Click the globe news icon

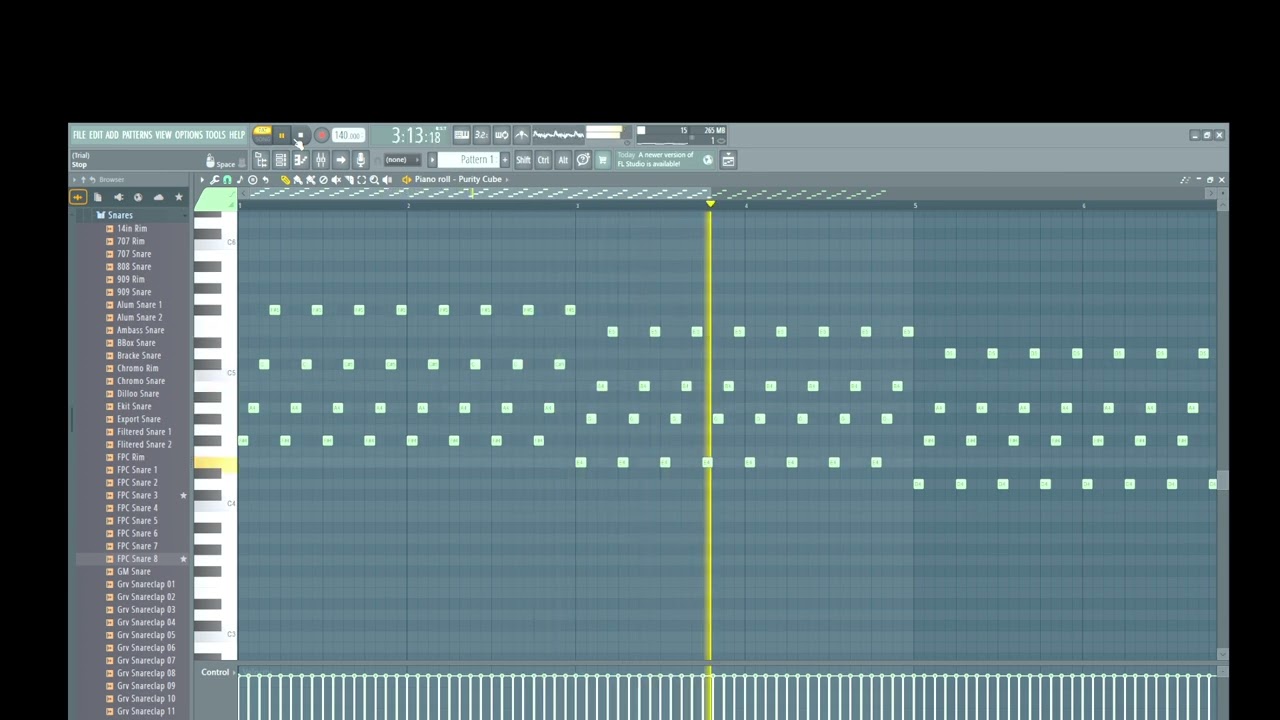coord(708,160)
